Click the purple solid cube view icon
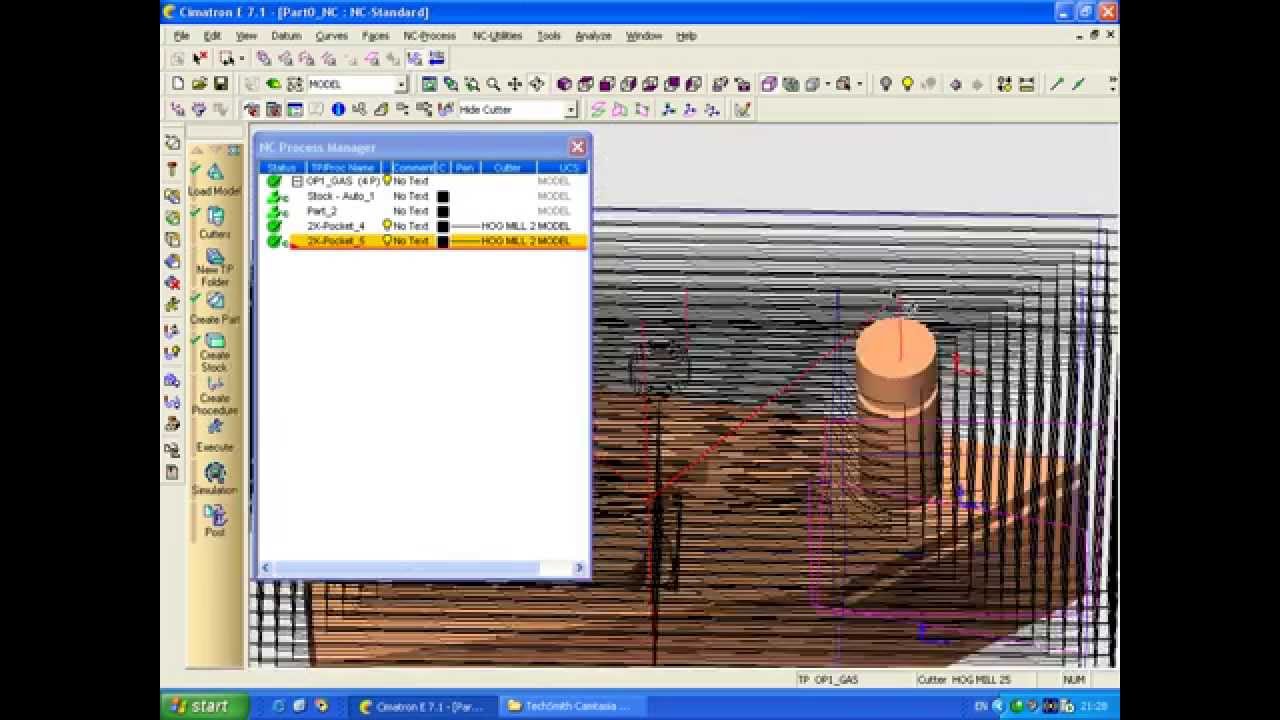This screenshot has height=720, width=1280. [x=564, y=84]
